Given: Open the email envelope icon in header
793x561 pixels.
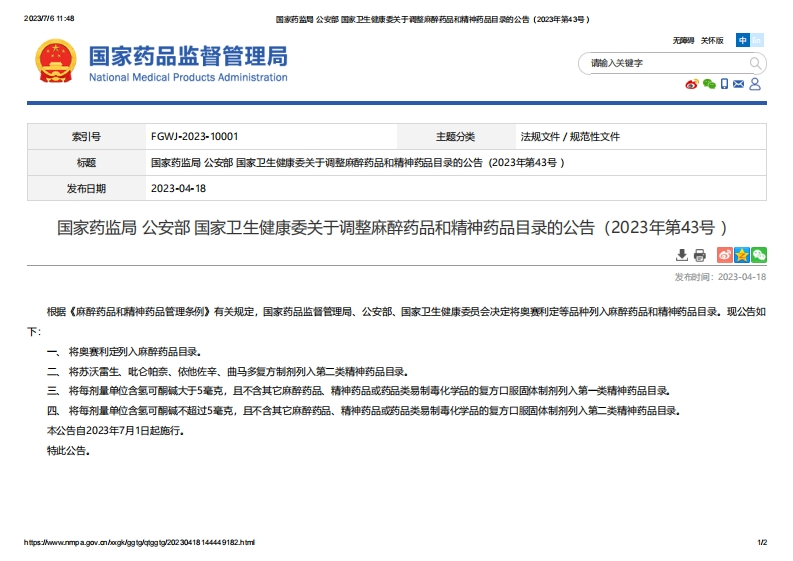Looking at the screenshot, I should (739, 84).
